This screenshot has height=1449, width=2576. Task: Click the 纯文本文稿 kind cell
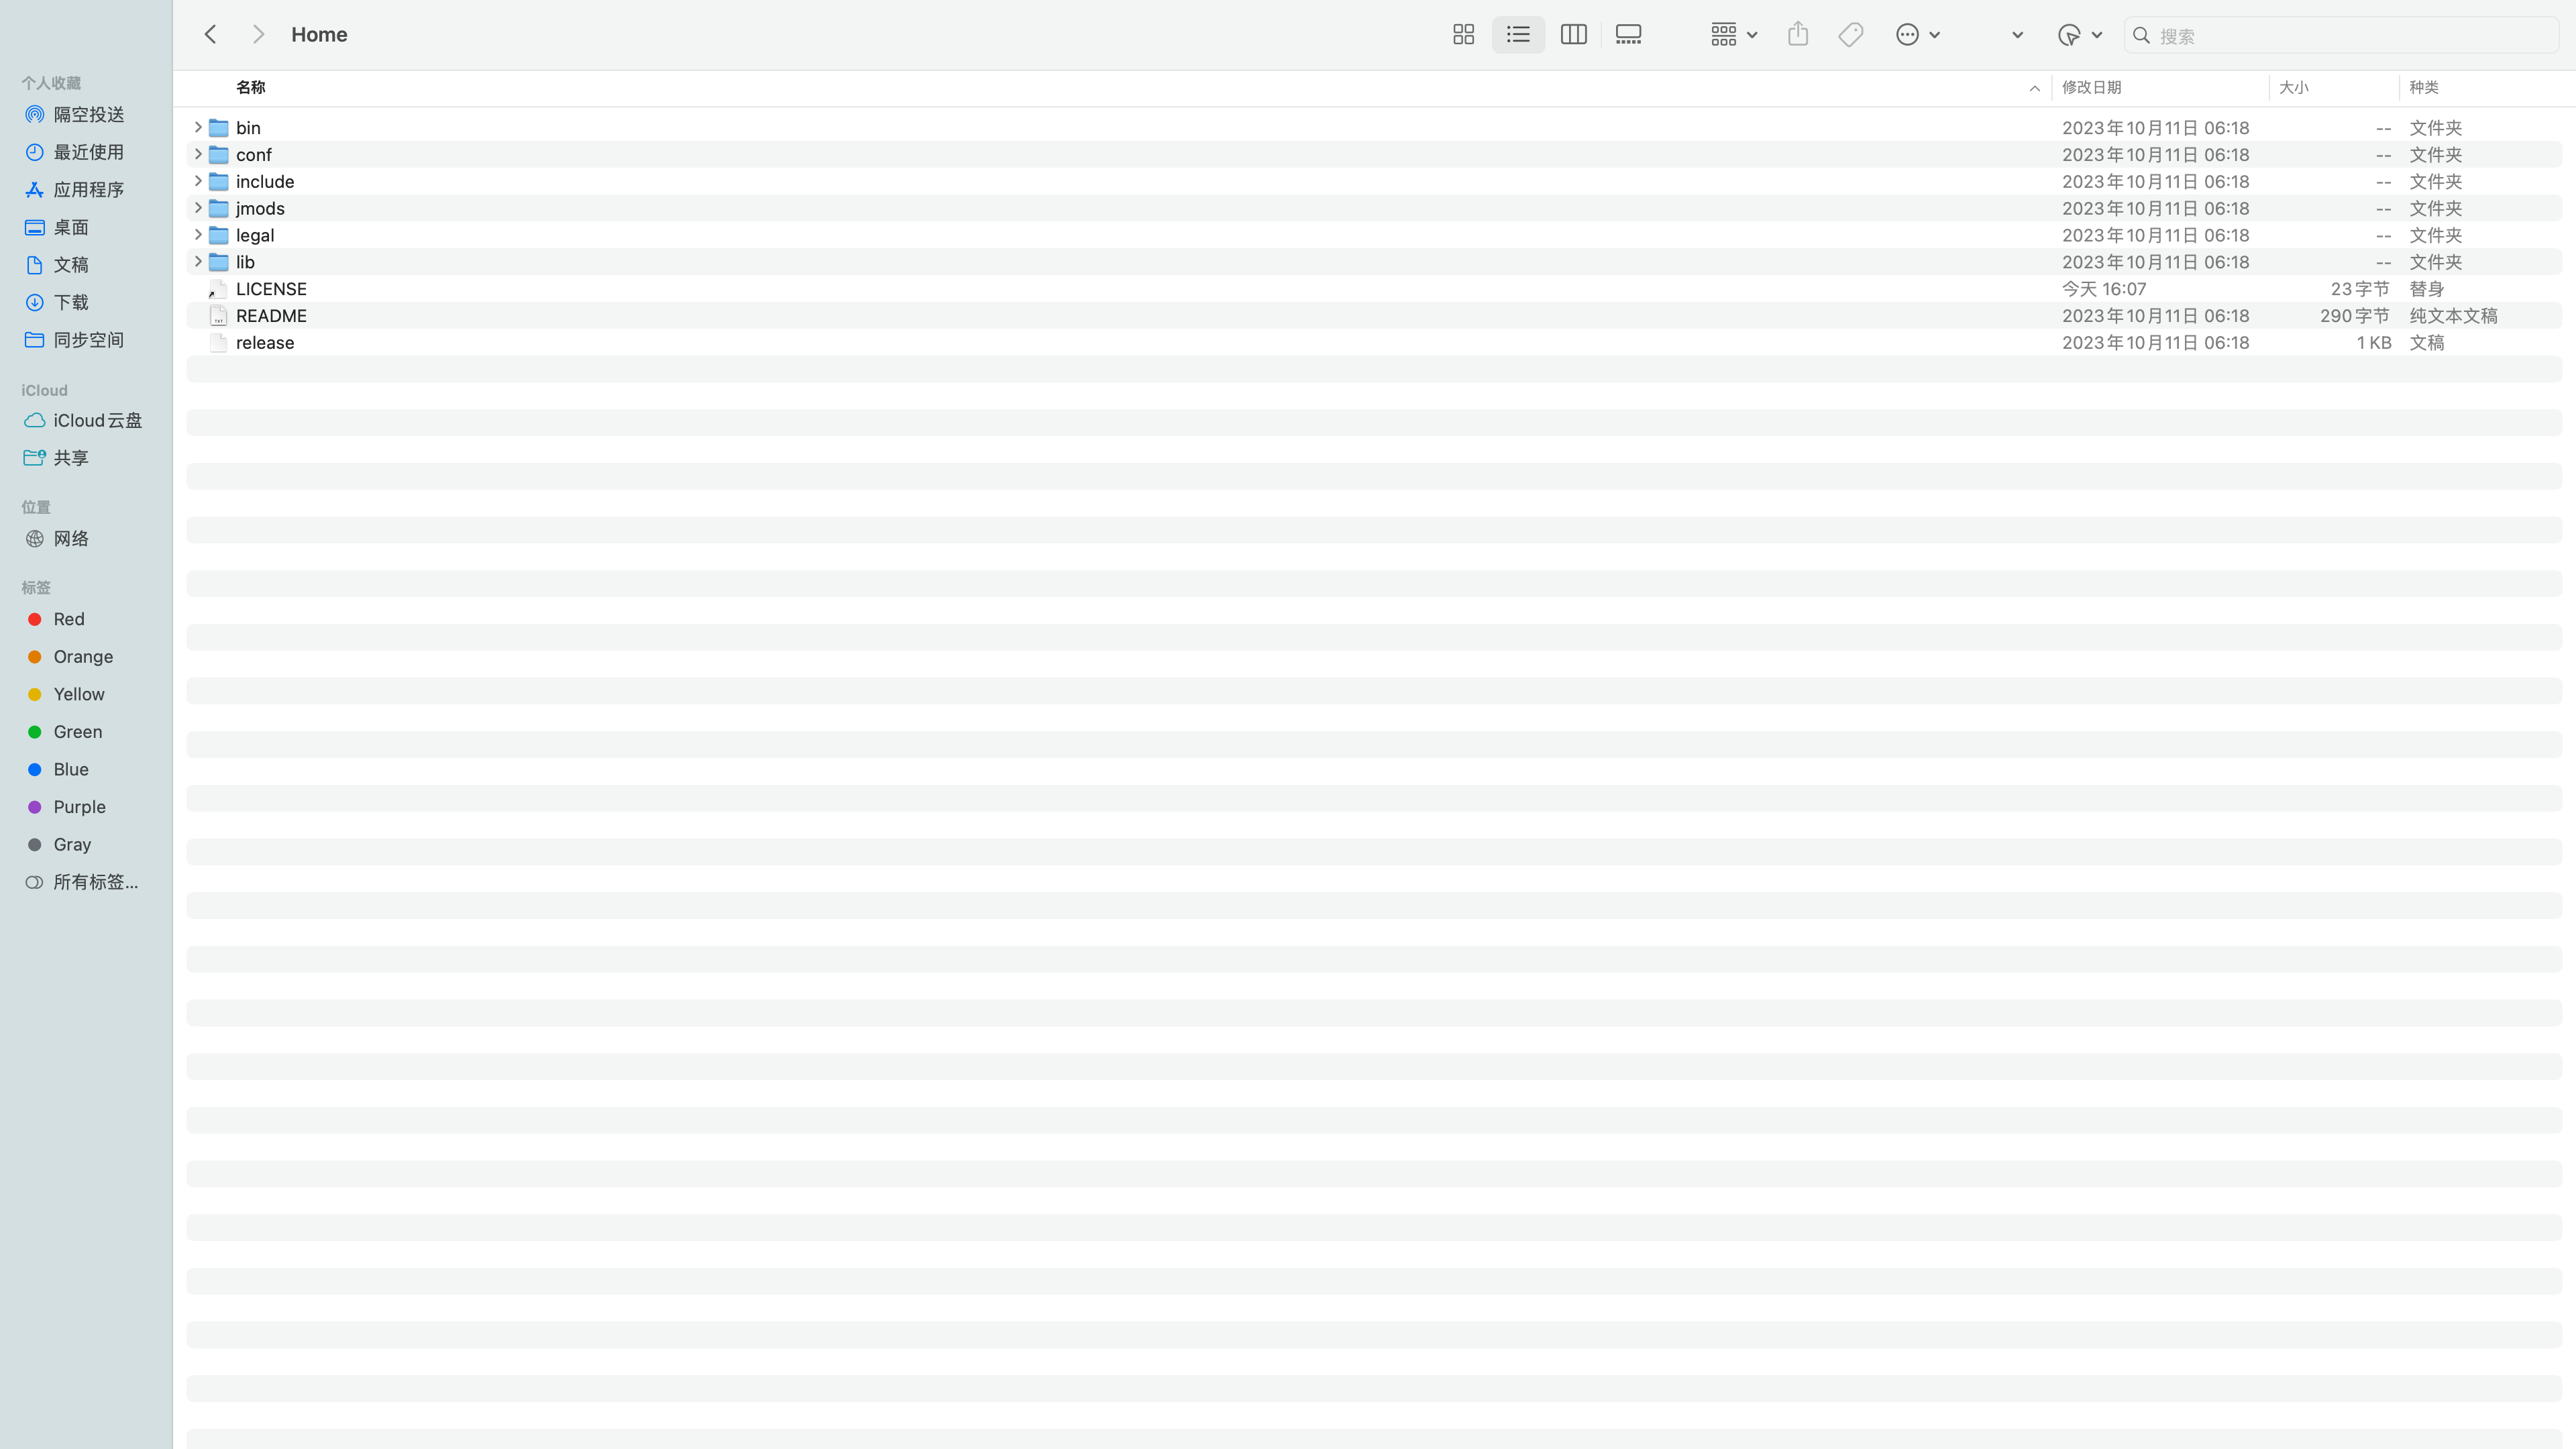tap(2453, 316)
